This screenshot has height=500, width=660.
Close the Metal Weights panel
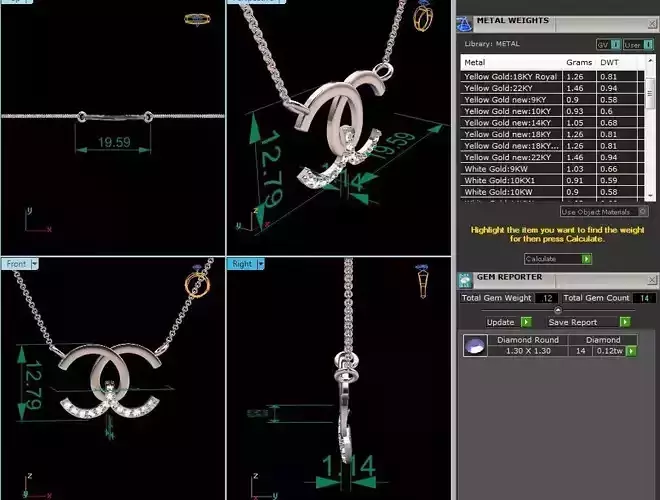tap(652, 24)
